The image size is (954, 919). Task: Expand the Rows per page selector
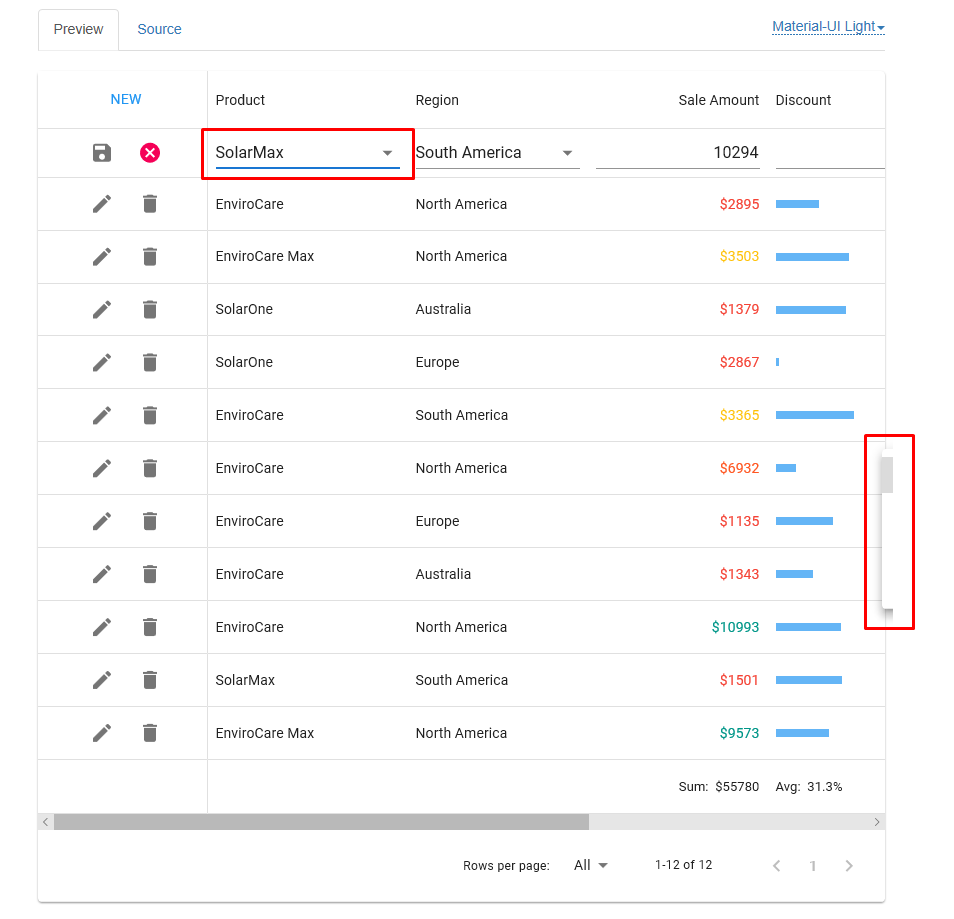[590, 865]
